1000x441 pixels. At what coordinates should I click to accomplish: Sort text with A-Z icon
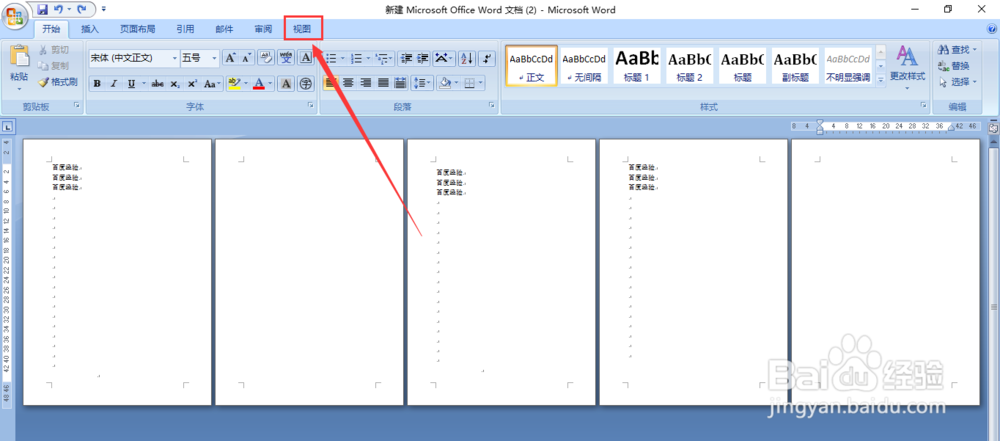[x=467, y=59]
